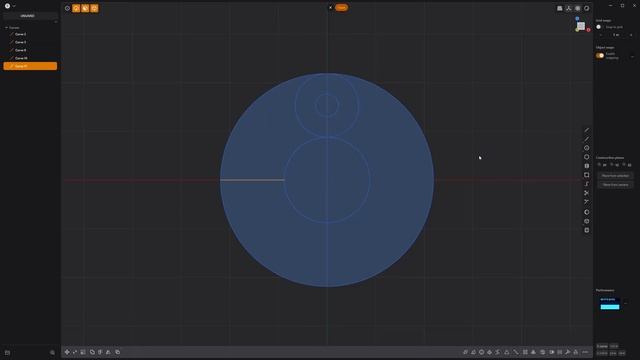The height and width of the screenshot is (360, 640).
Task: Open the three-dots more menu in the command bar
Action: [x=585, y=352]
